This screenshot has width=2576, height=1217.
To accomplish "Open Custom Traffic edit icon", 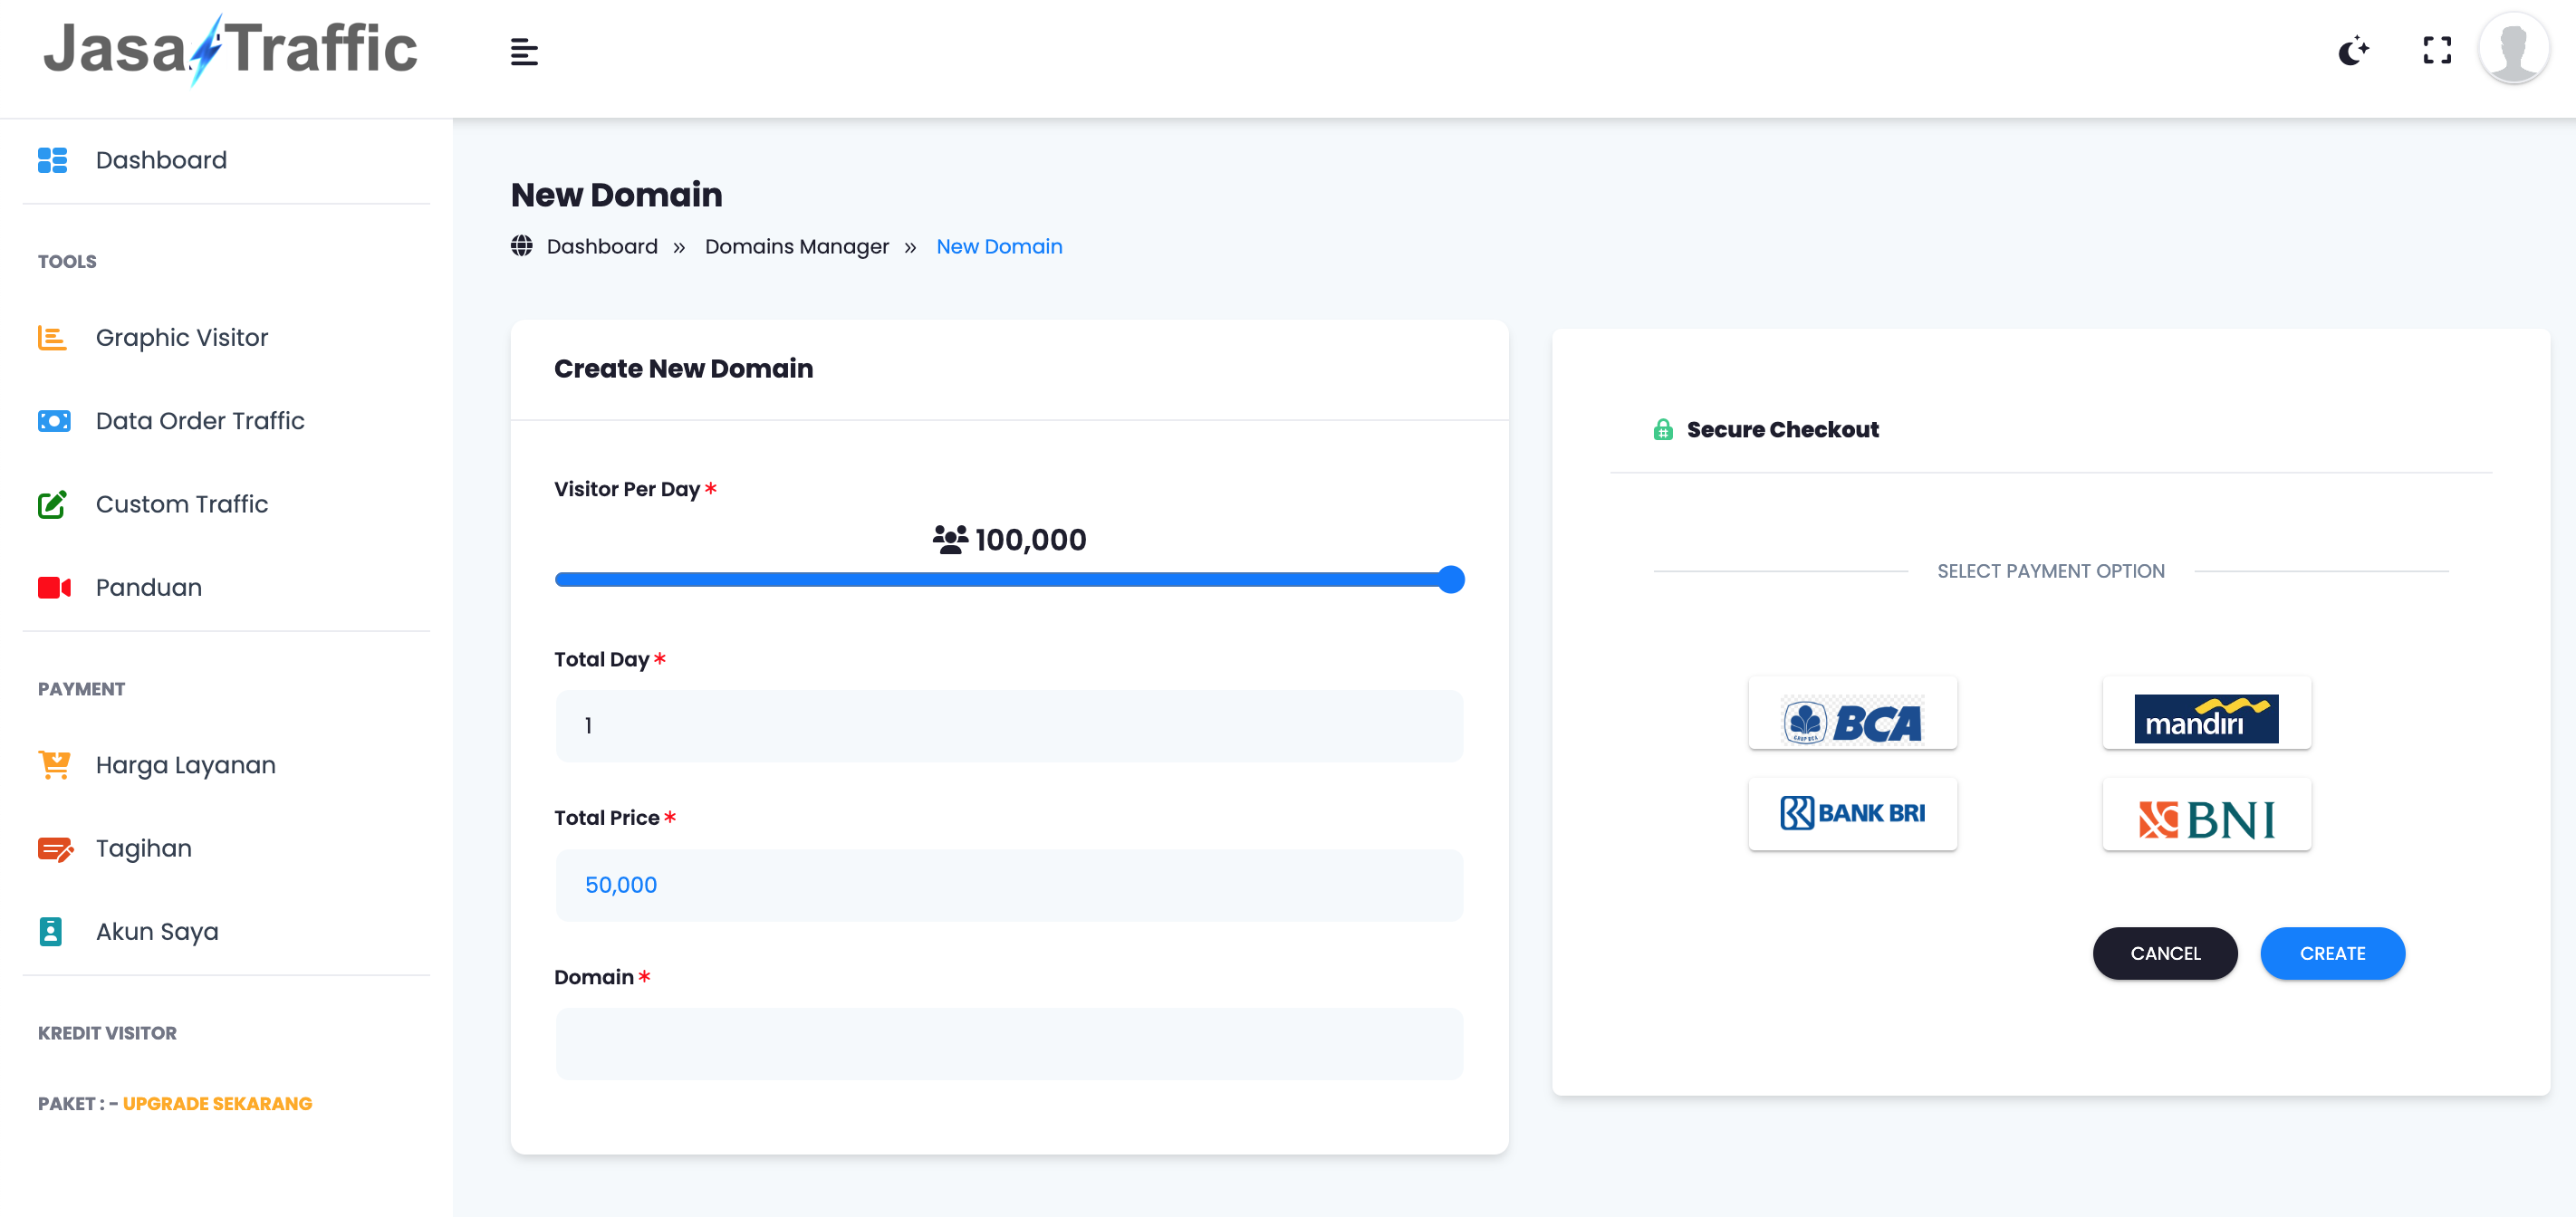I will [52, 504].
